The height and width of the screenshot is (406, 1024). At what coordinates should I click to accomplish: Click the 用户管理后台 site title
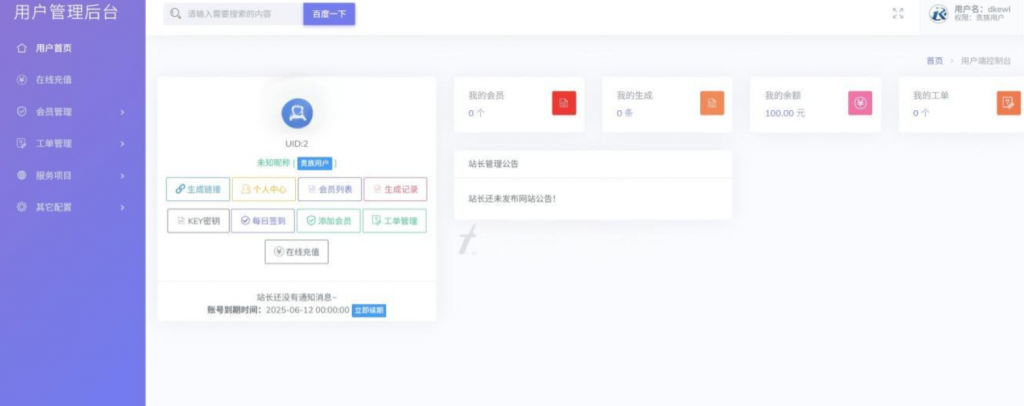[x=66, y=13]
